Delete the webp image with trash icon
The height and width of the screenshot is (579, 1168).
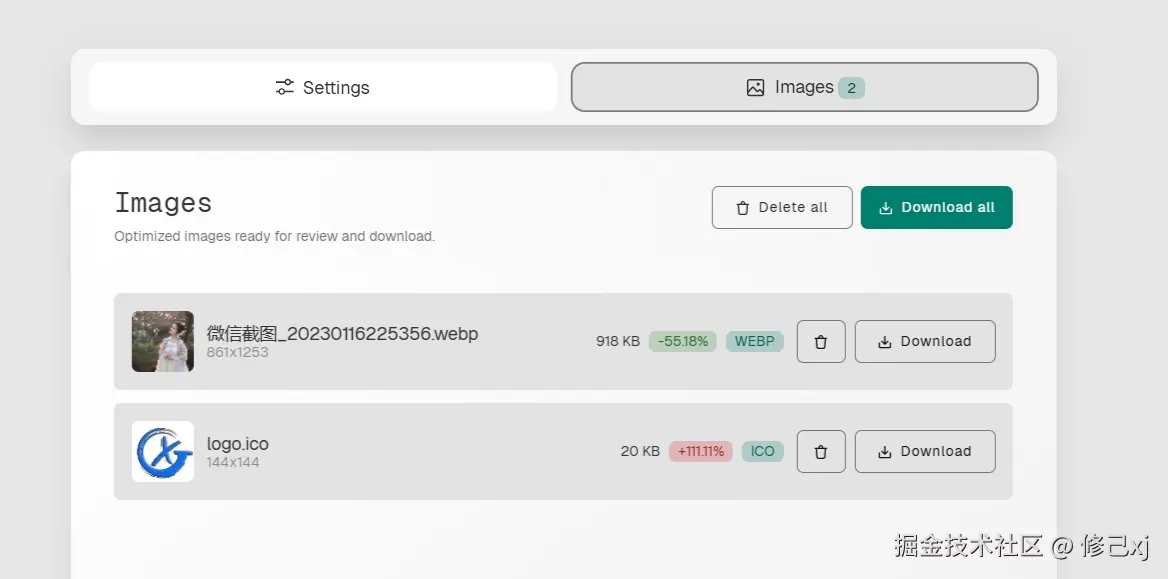(821, 341)
